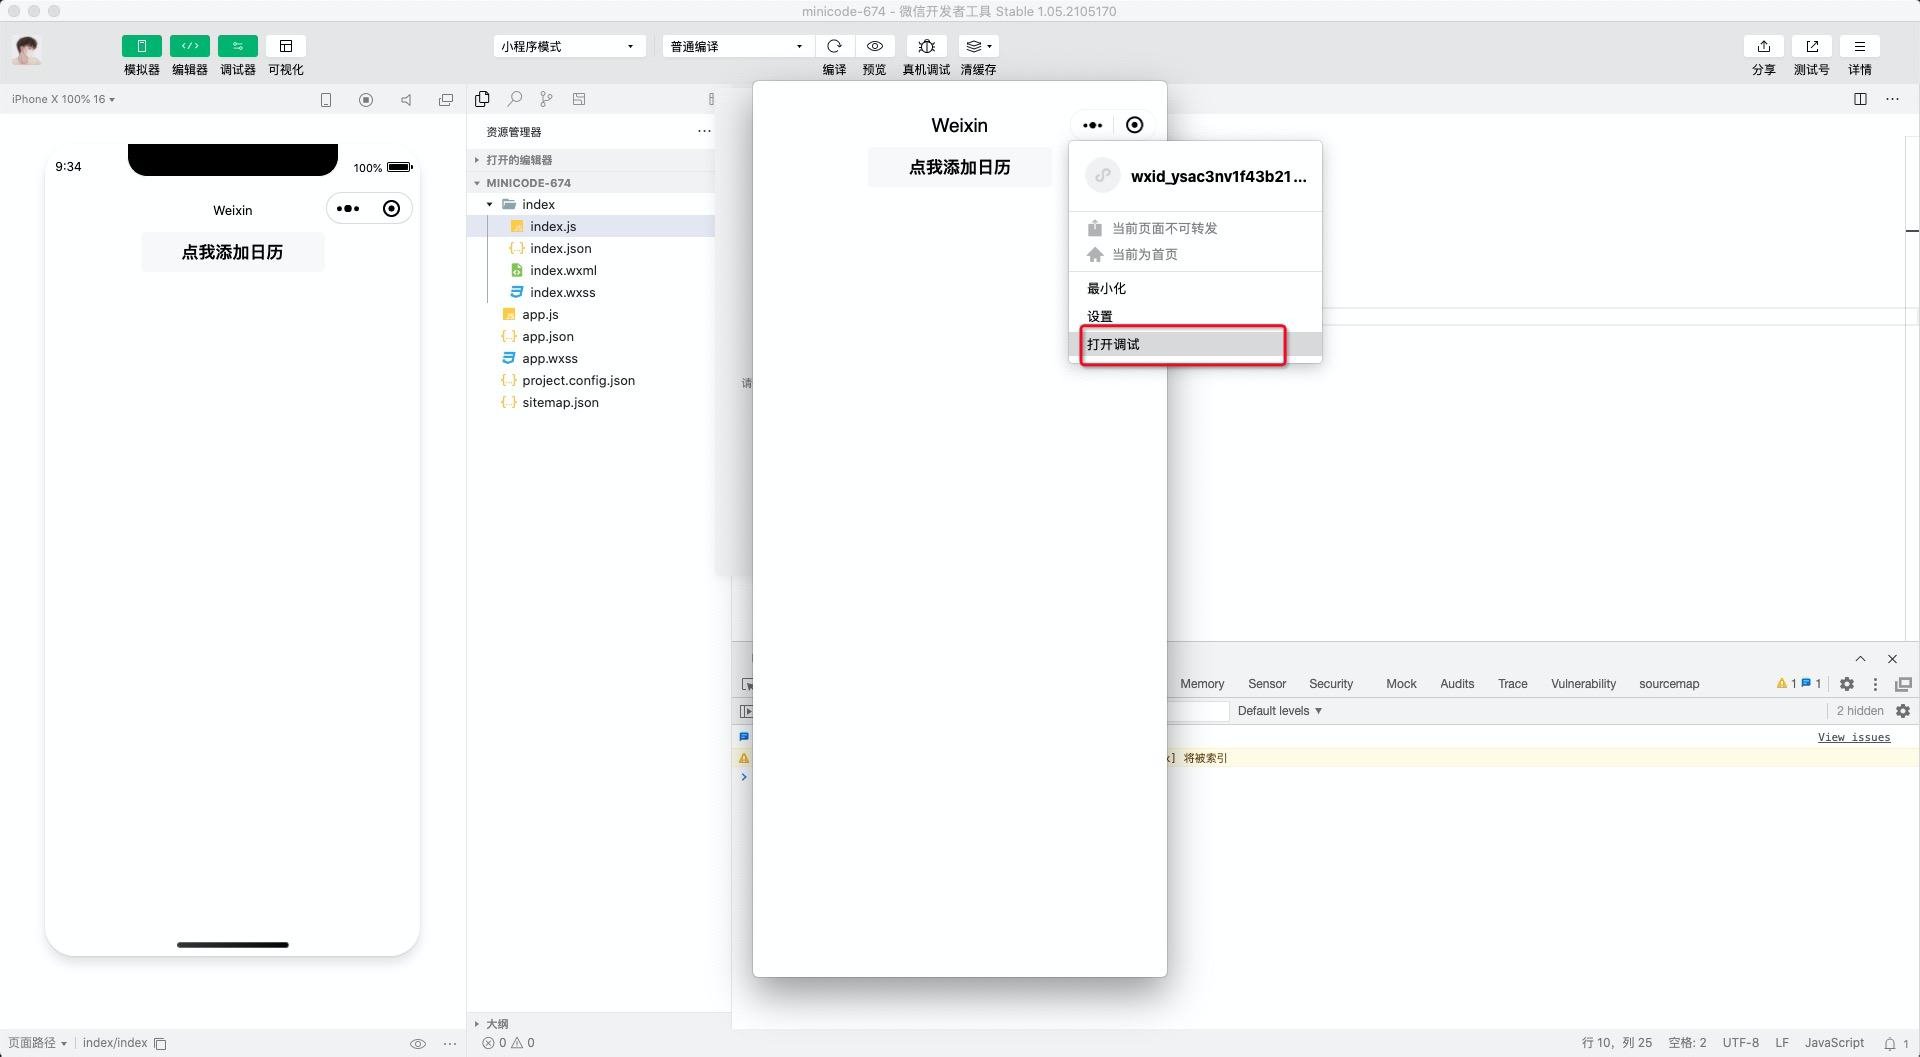Open the sitemap.json file
Image resolution: width=1920 pixels, height=1057 pixels.
point(591,402)
